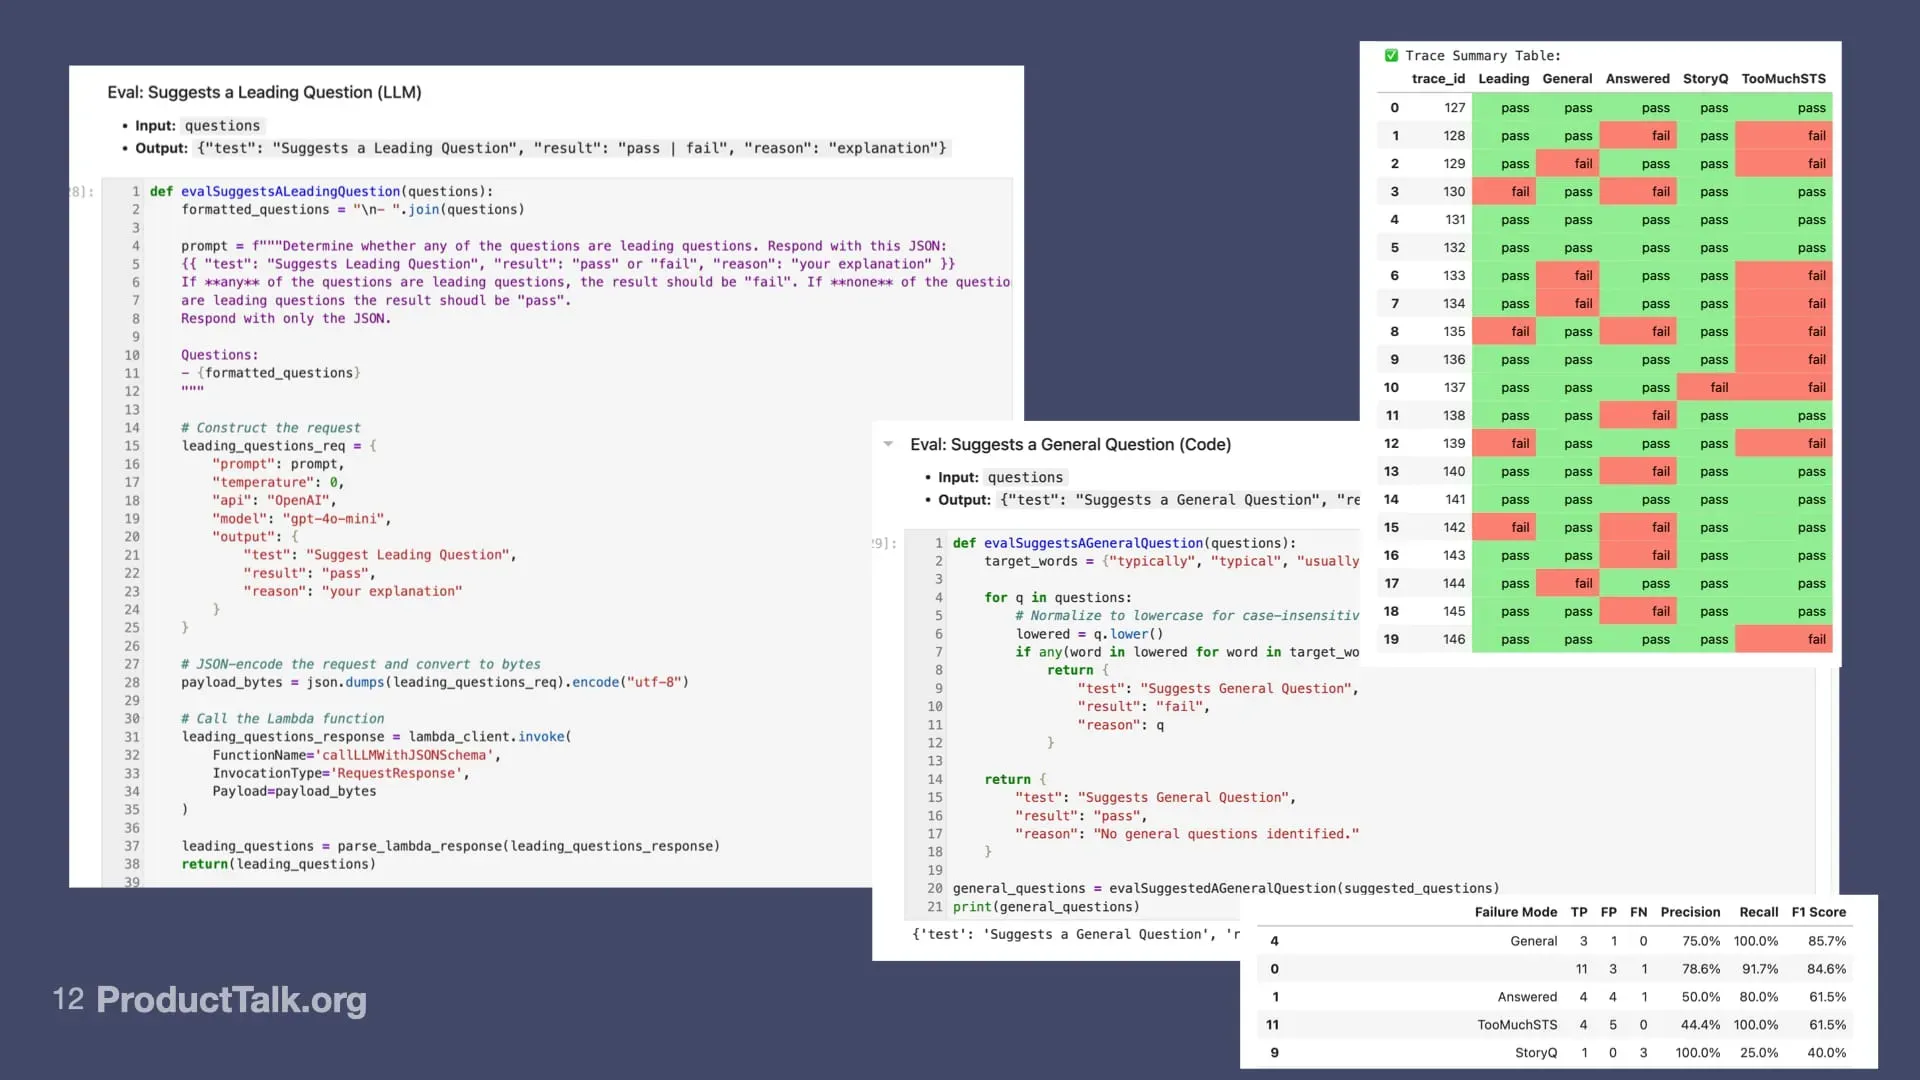
Task: Click the Leading column header
Action: click(x=1502, y=78)
